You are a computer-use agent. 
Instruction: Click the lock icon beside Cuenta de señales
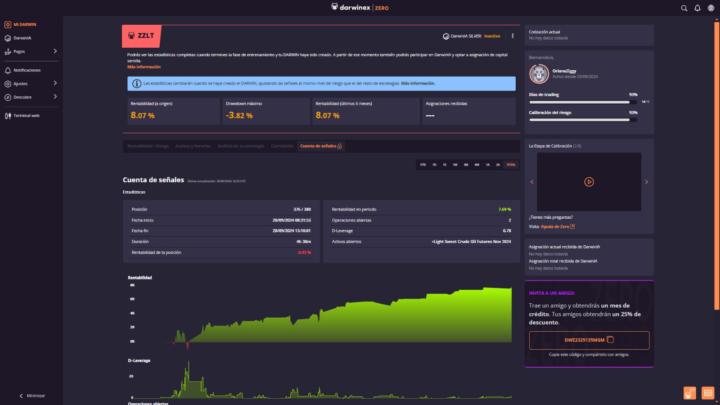coord(340,146)
